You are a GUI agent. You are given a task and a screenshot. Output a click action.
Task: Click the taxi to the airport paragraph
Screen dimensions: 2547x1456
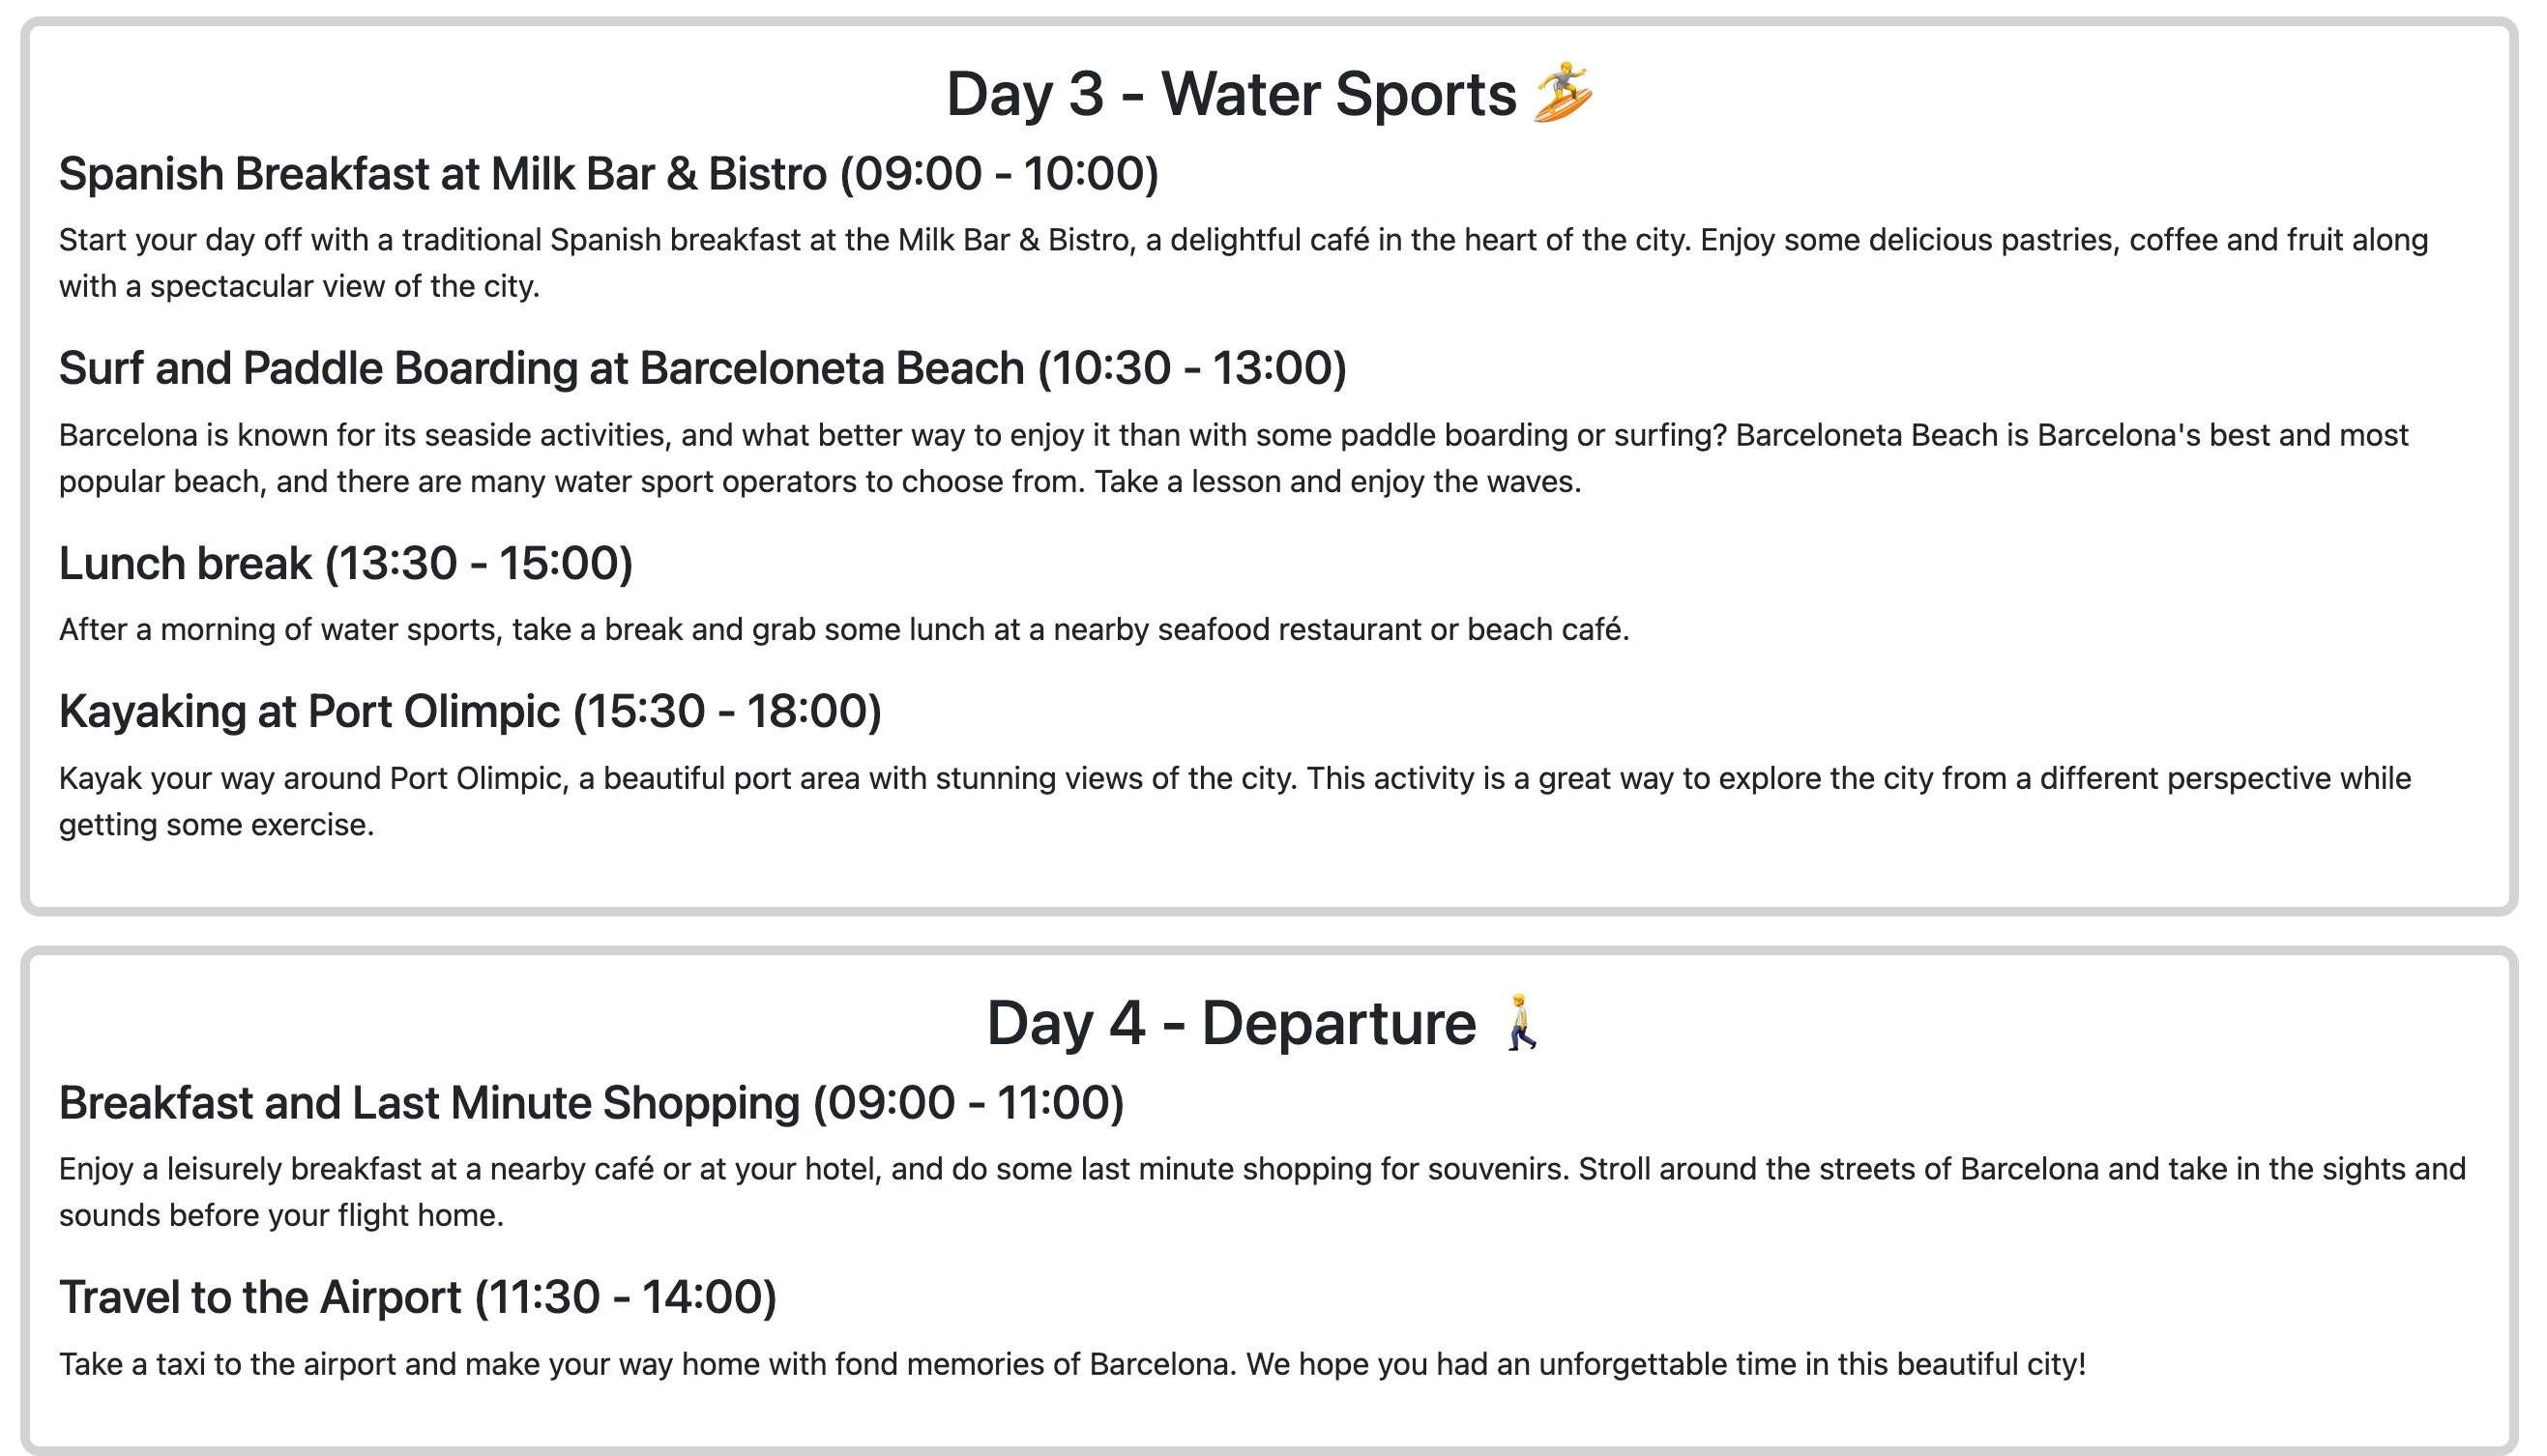click(1072, 1365)
